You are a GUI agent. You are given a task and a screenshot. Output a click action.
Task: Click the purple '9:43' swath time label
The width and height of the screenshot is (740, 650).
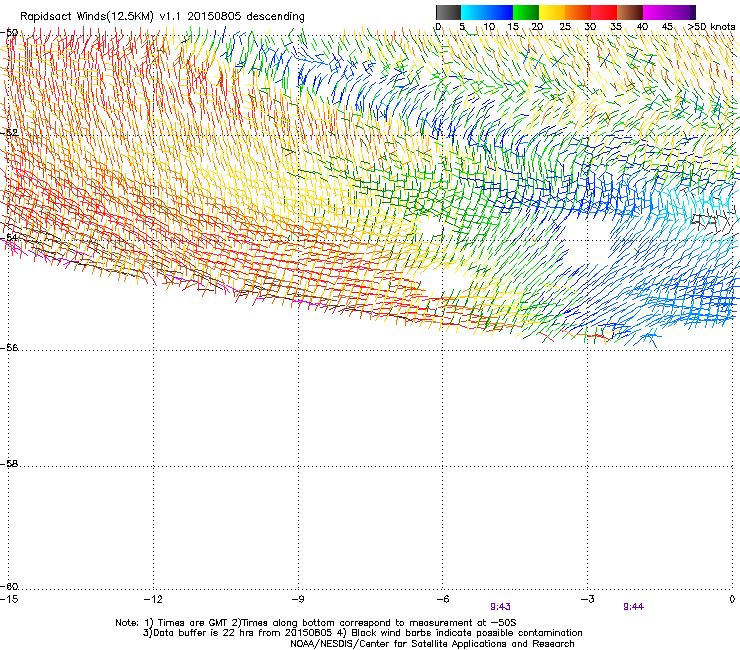pos(500,607)
